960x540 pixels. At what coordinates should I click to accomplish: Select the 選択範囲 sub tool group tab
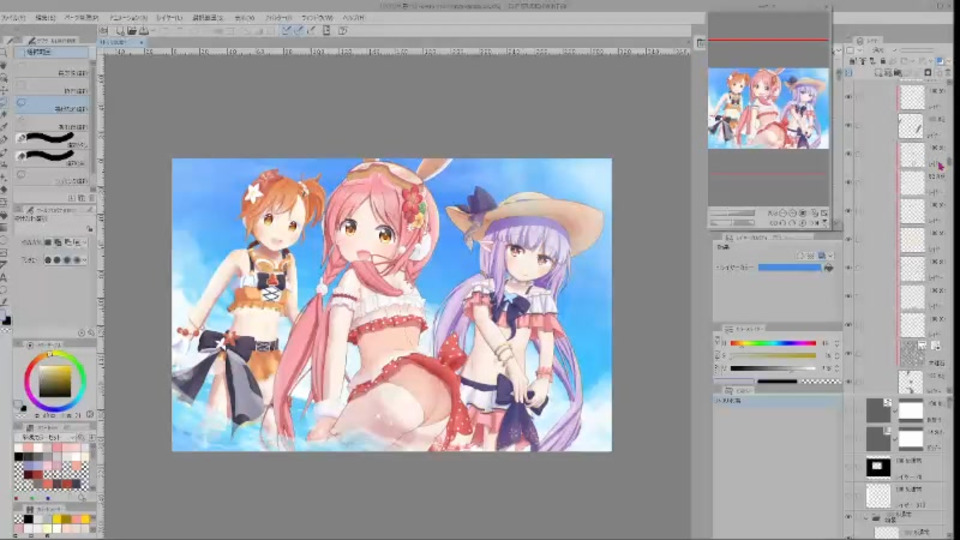click(x=51, y=52)
